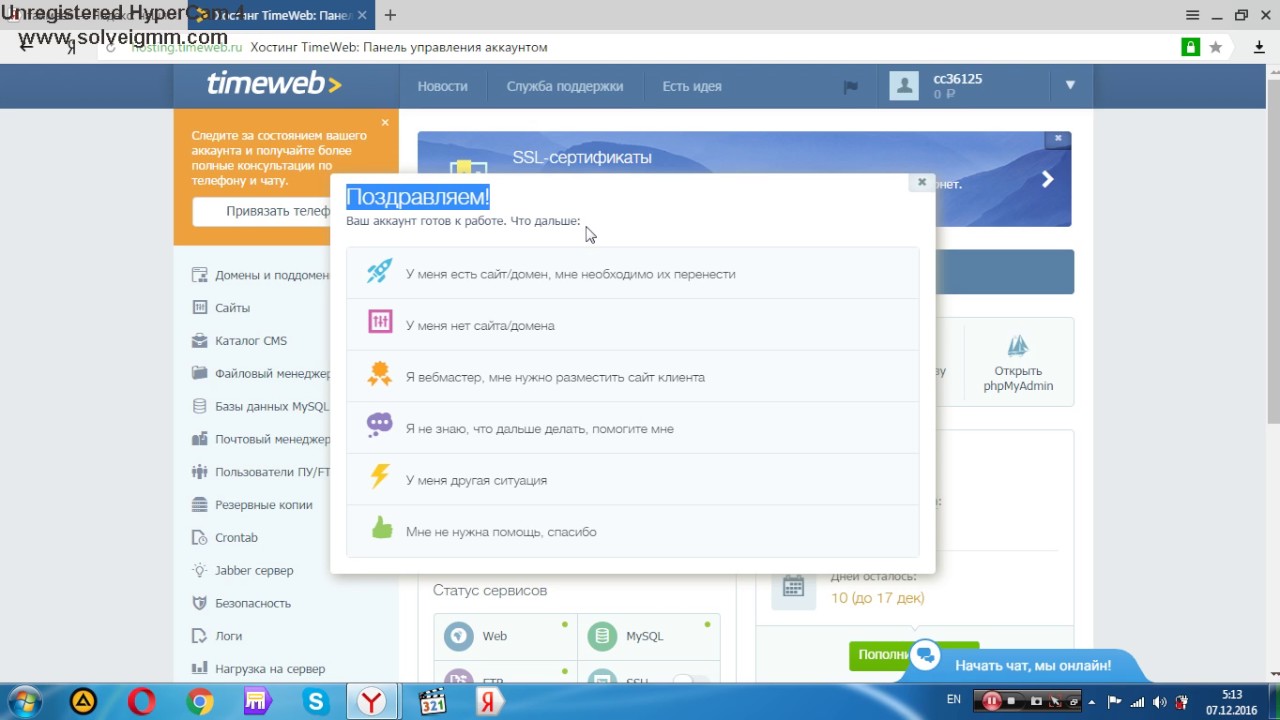Open Базы данных MySQL icon
Viewport: 1280px width, 720px height.
(198, 406)
